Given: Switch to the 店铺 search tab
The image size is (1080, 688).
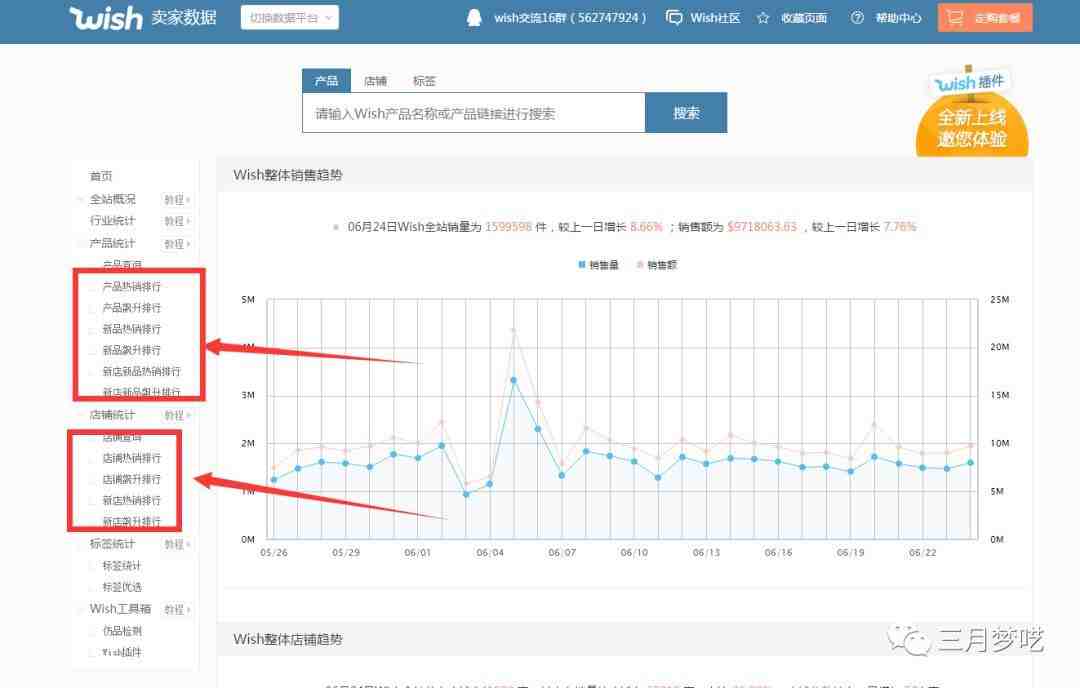Looking at the screenshot, I should pyautogui.click(x=375, y=81).
